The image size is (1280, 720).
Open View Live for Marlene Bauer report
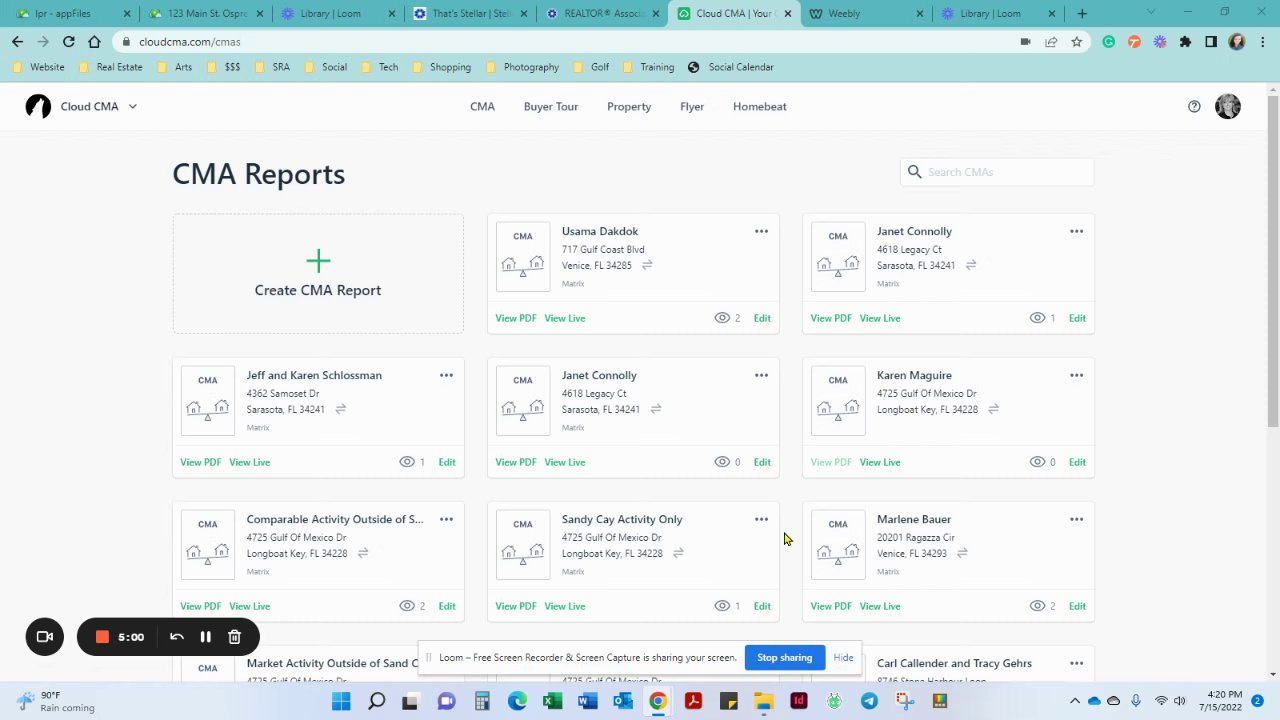click(x=880, y=606)
